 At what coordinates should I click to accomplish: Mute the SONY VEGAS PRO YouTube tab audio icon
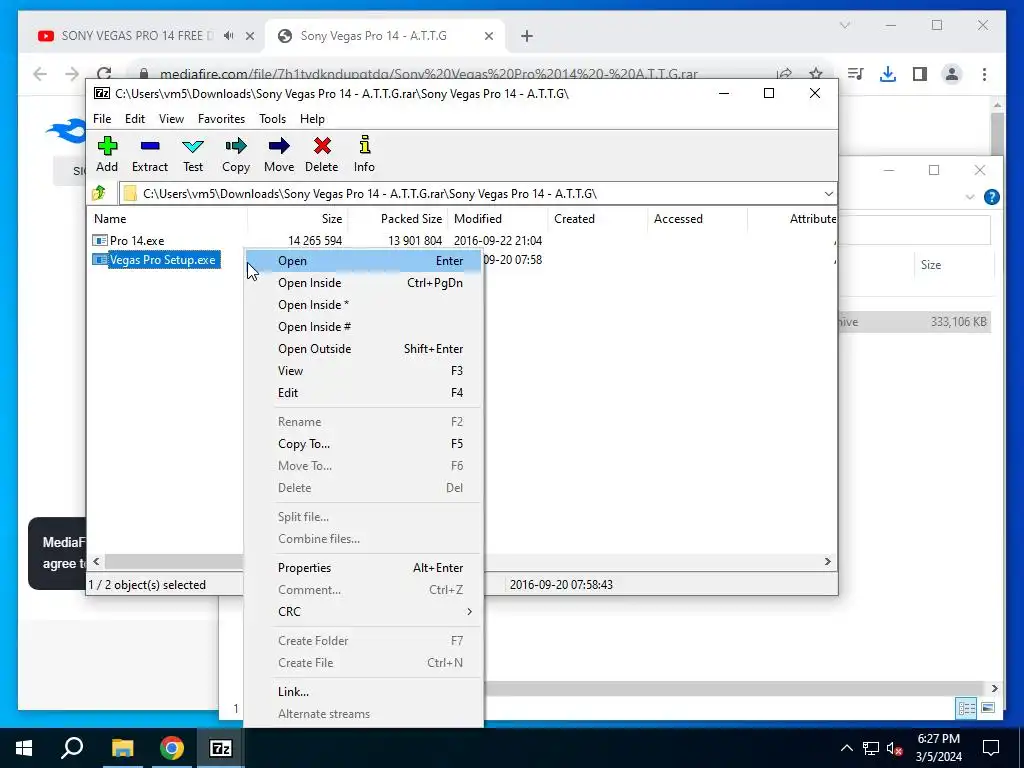coord(229,36)
